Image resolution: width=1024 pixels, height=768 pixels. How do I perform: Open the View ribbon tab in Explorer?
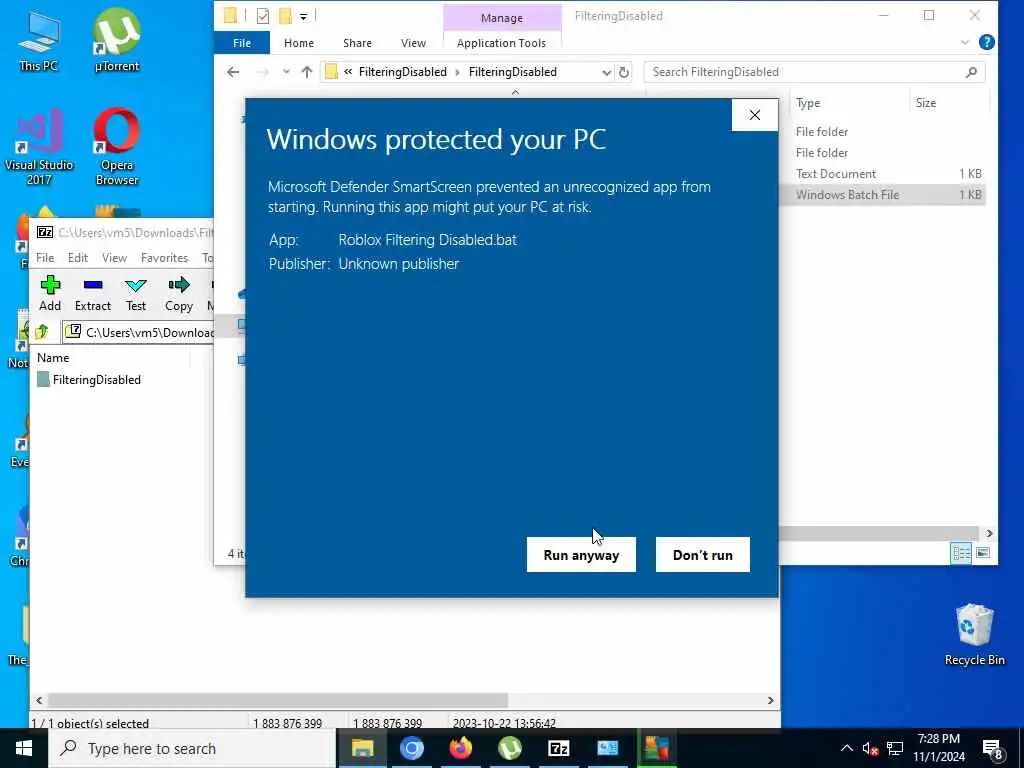413,43
